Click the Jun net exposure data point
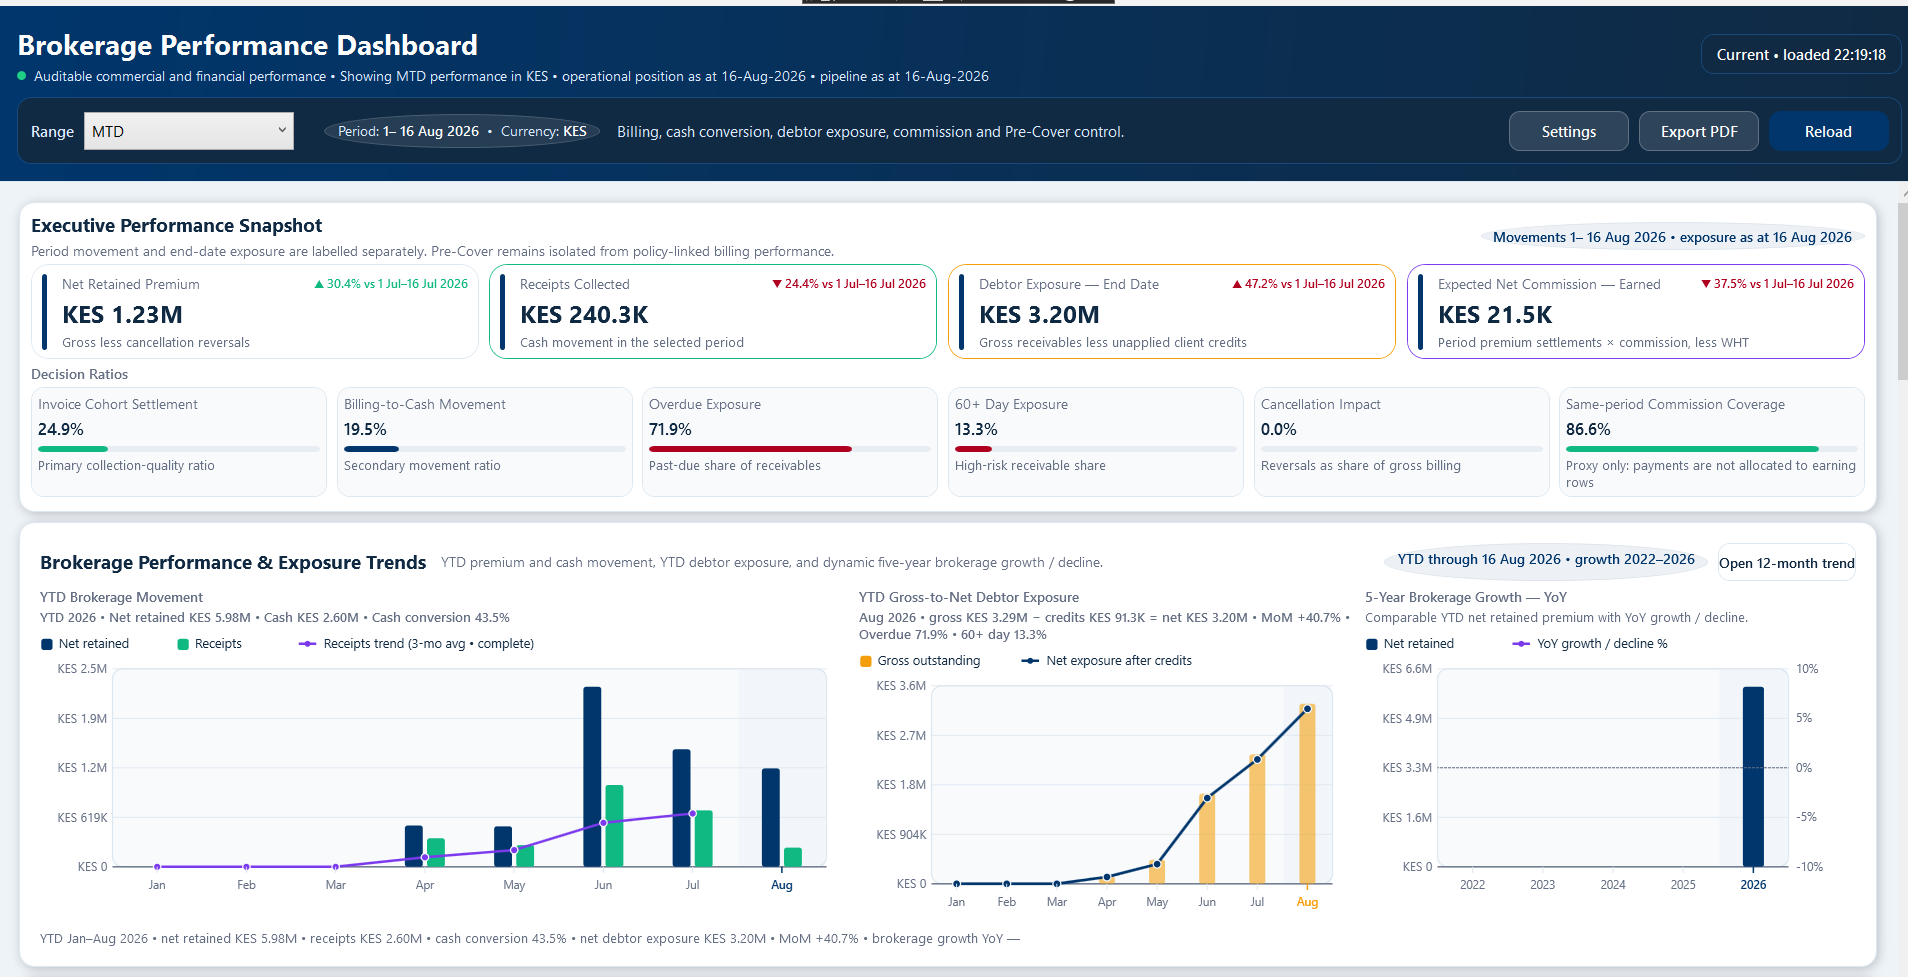 click(x=1207, y=798)
